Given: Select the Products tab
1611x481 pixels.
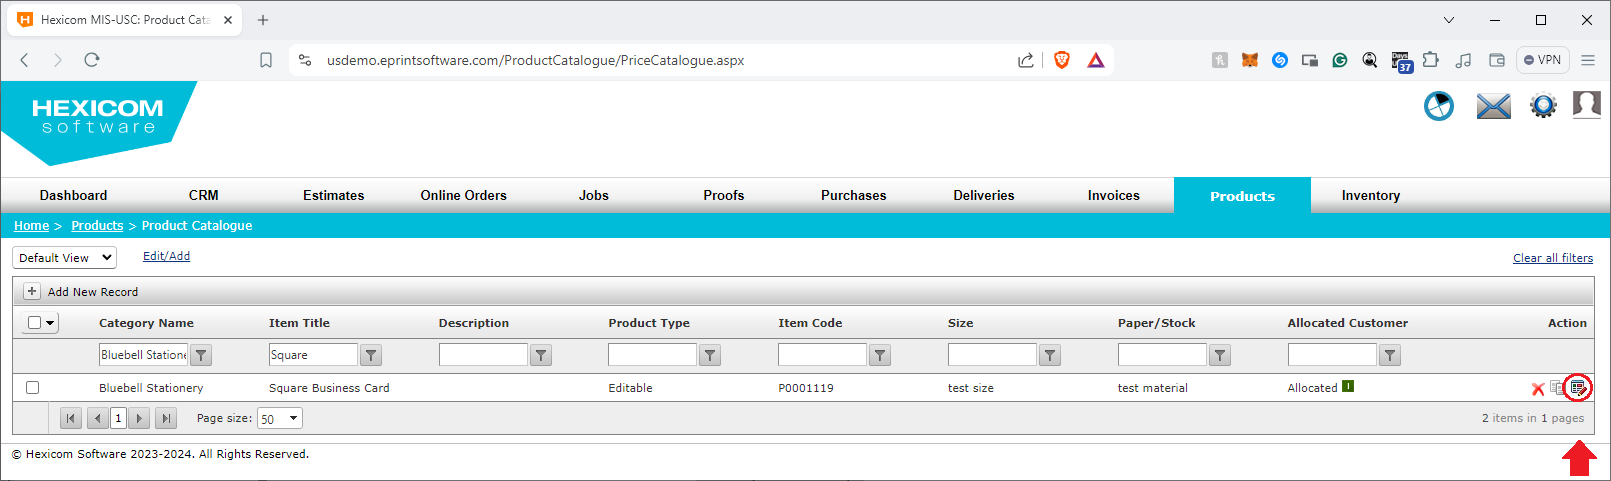Looking at the screenshot, I should (1242, 196).
